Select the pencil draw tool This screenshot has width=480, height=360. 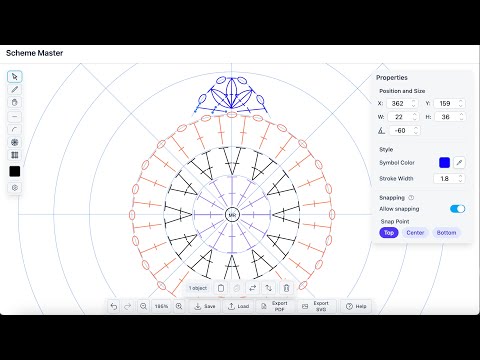[15, 90]
